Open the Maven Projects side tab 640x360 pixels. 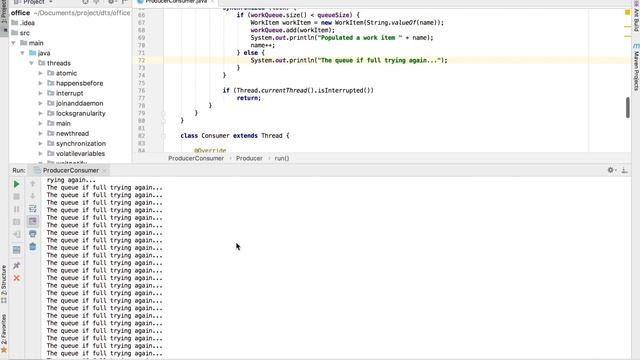tap(636, 67)
